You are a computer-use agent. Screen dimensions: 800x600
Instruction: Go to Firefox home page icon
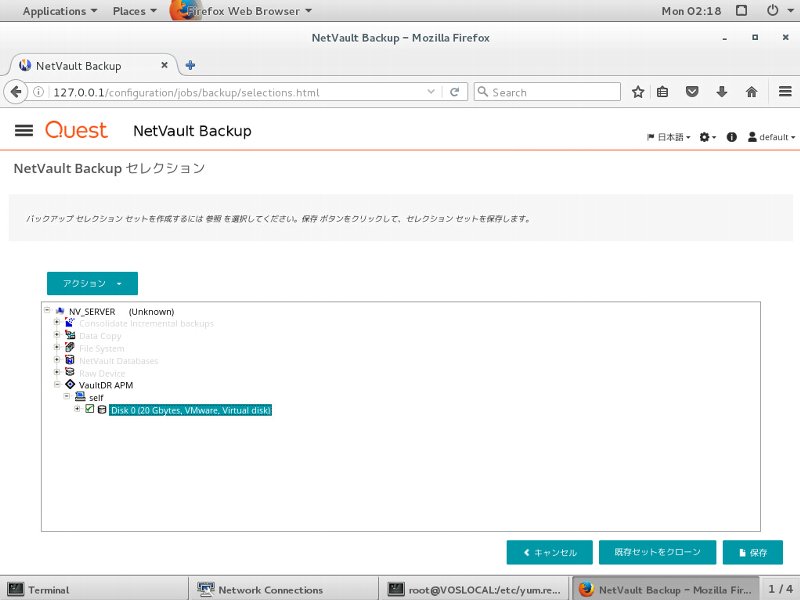click(x=751, y=92)
